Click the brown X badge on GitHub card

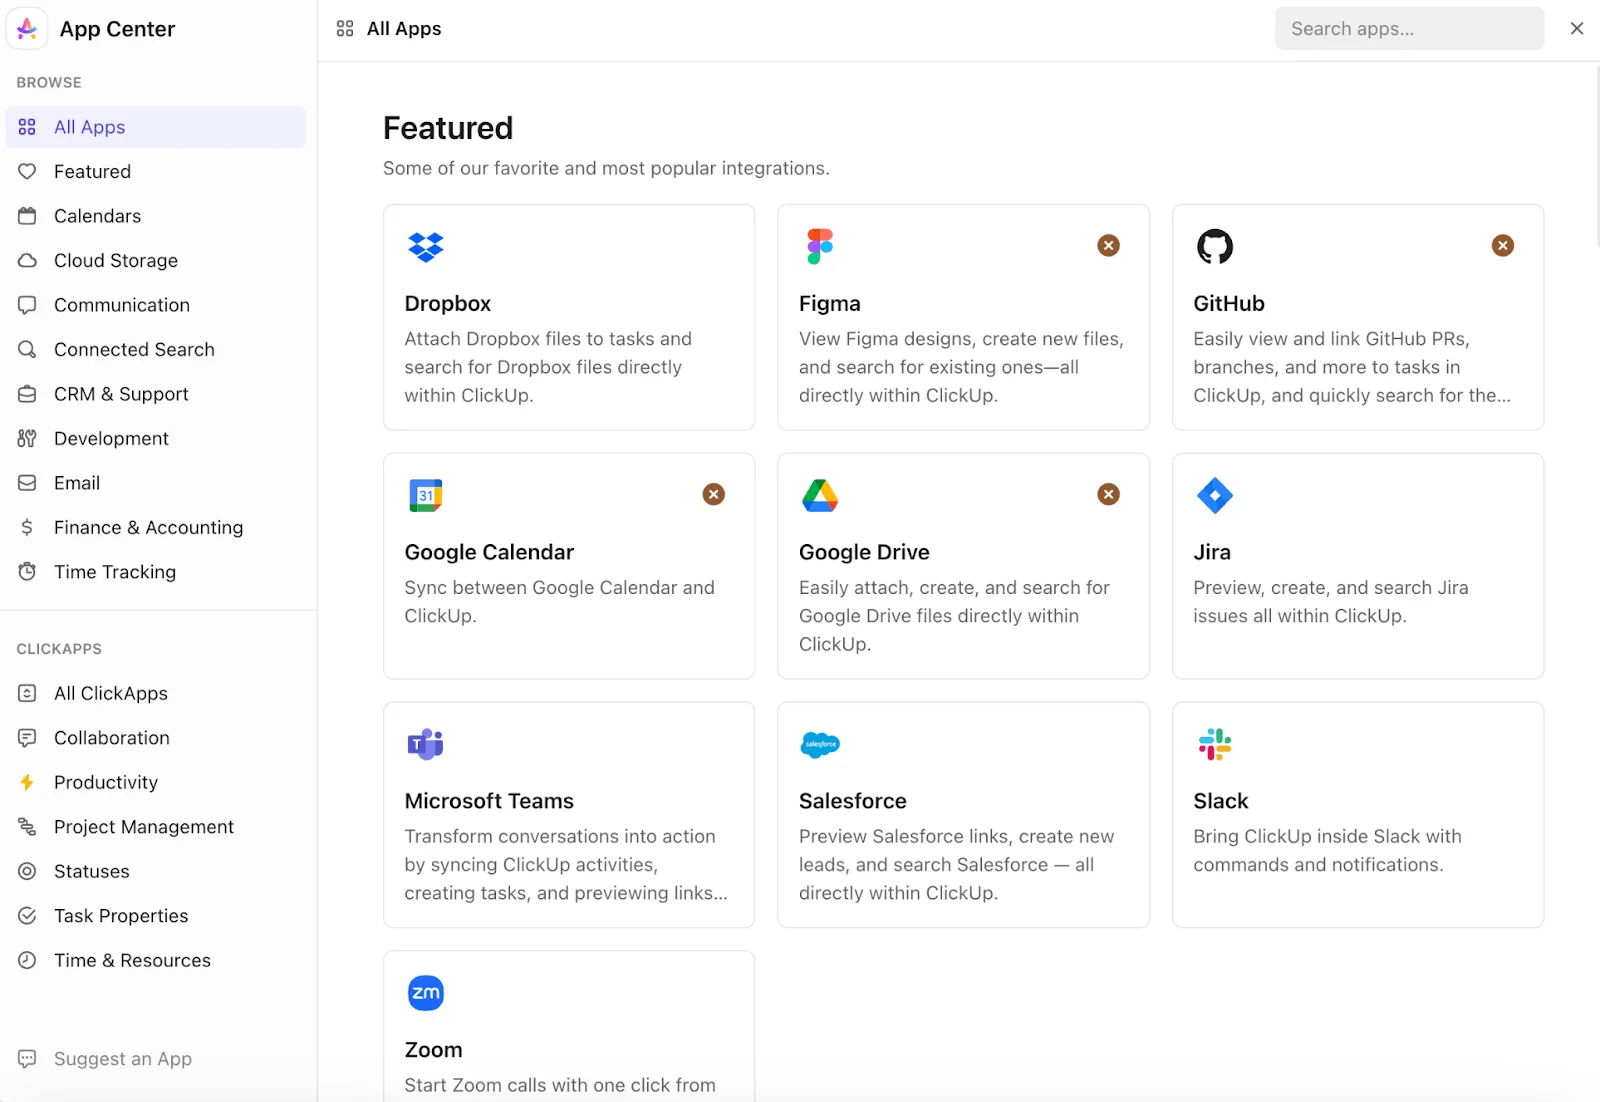(1503, 246)
